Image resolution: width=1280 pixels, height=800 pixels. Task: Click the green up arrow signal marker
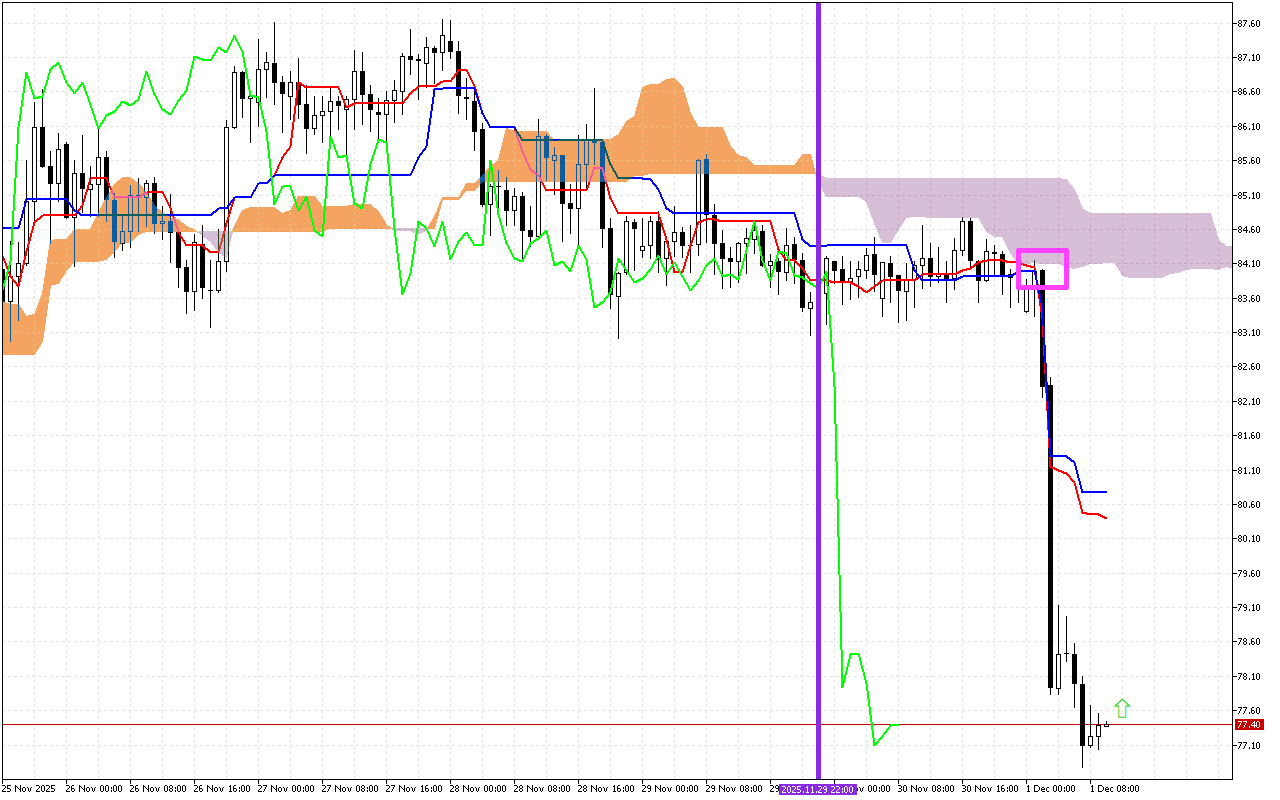1121,709
